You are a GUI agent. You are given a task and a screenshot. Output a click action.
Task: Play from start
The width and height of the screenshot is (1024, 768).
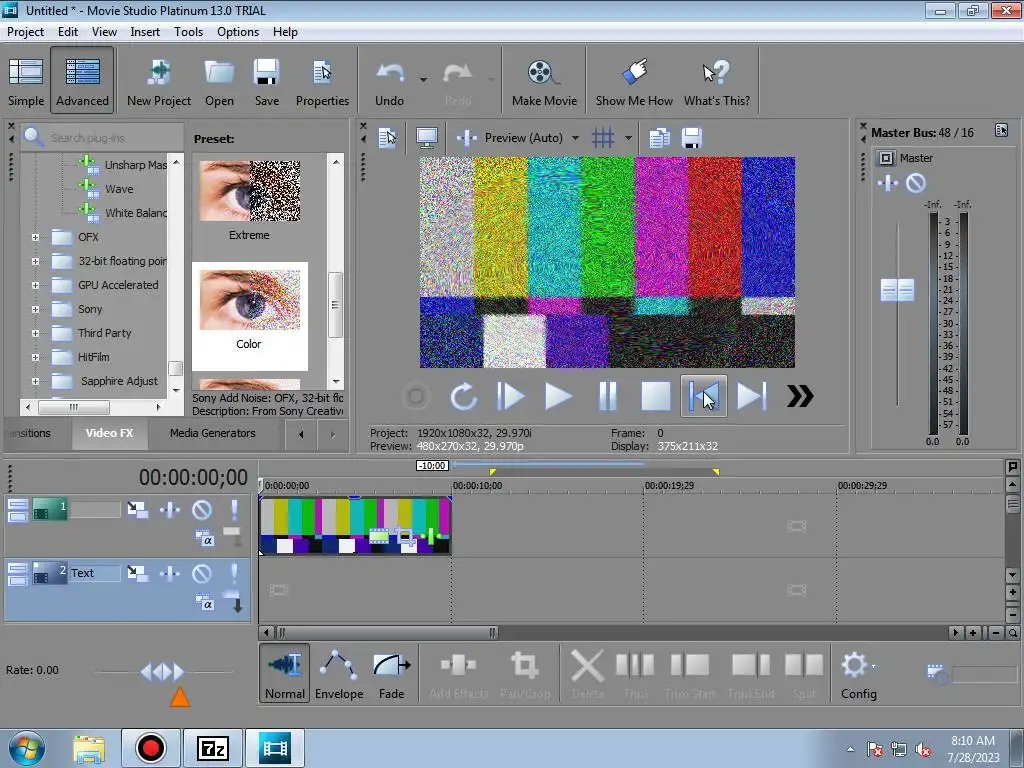510,396
